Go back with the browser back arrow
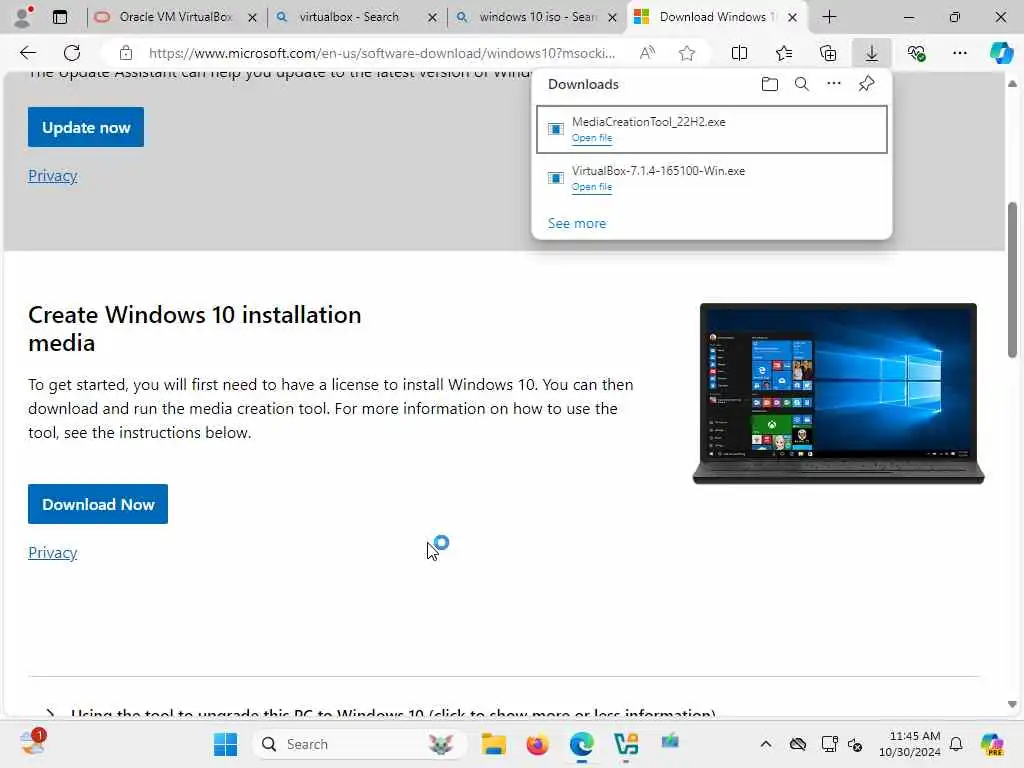Viewport: 1024px width, 768px height. pyautogui.click(x=28, y=53)
